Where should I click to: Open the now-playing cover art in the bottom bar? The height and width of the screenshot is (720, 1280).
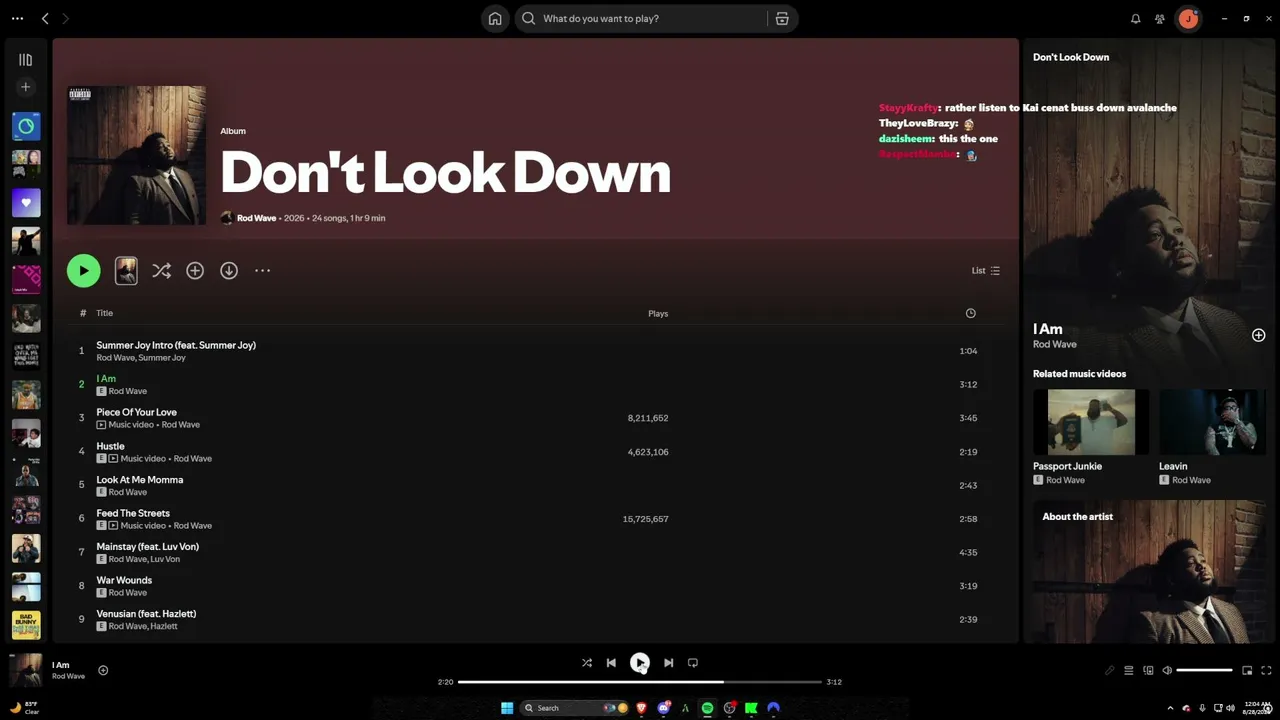(x=26, y=670)
